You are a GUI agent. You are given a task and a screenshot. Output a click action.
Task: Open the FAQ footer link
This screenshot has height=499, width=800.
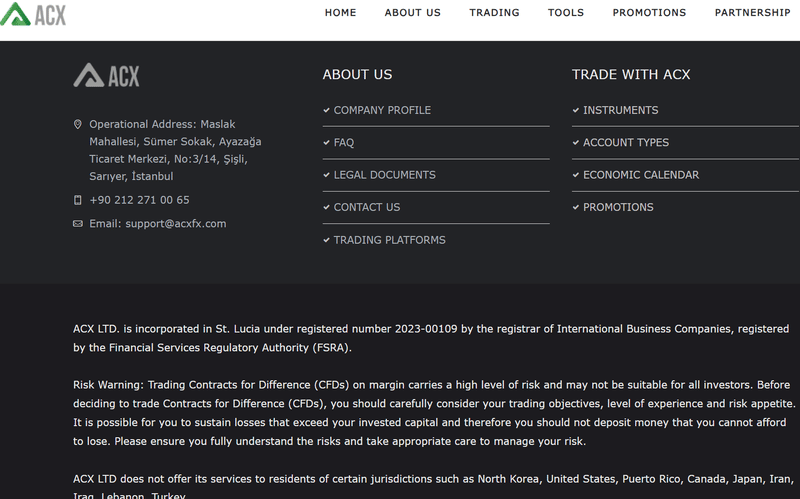pos(344,142)
